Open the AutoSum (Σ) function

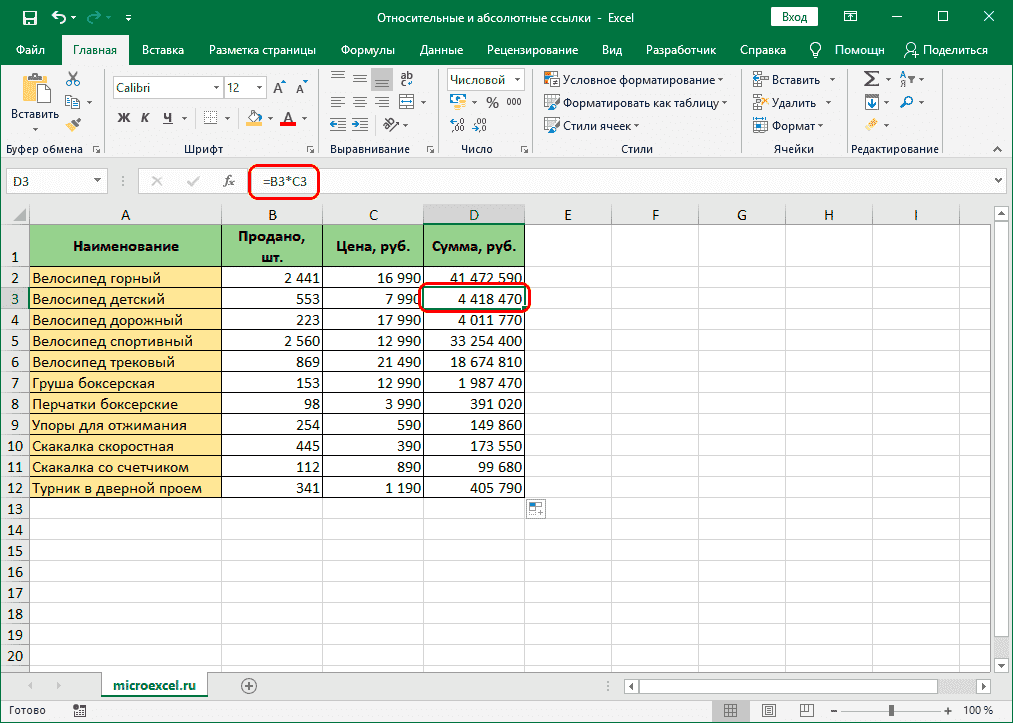871,78
